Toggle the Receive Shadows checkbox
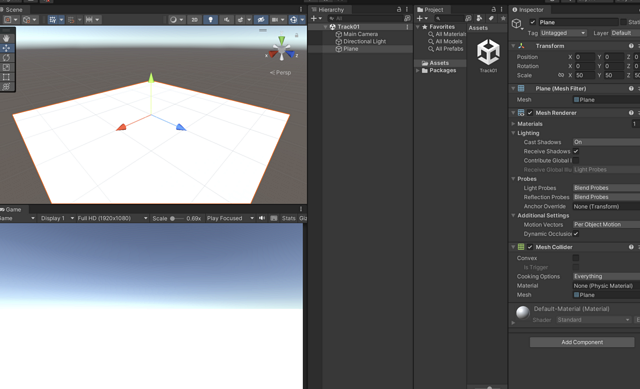640x389 pixels. [x=576, y=151]
